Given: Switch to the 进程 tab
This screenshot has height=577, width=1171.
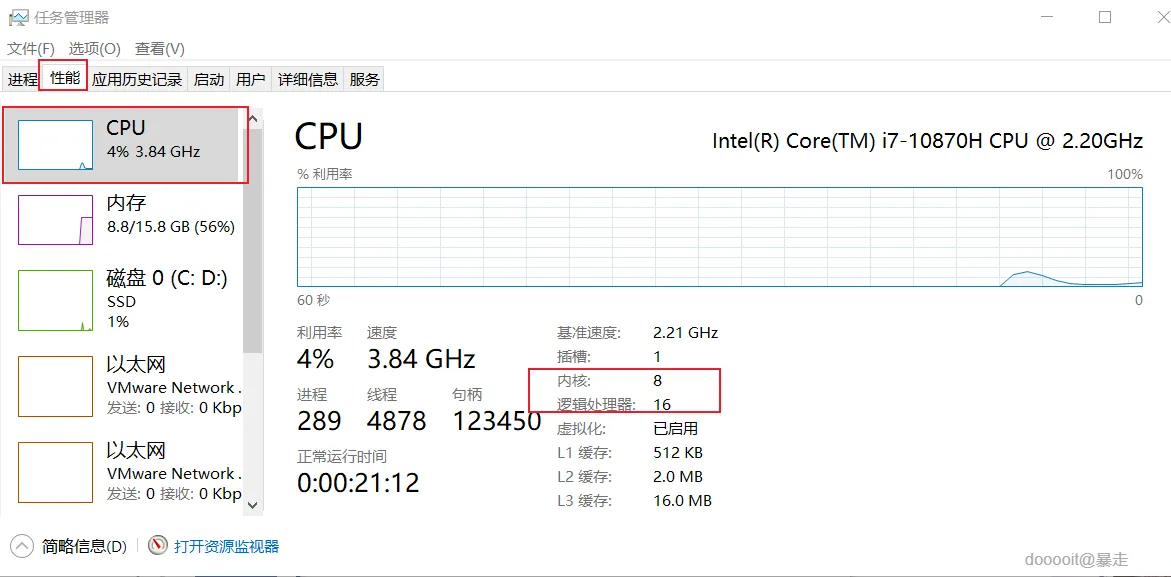Looking at the screenshot, I should [22, 79].
